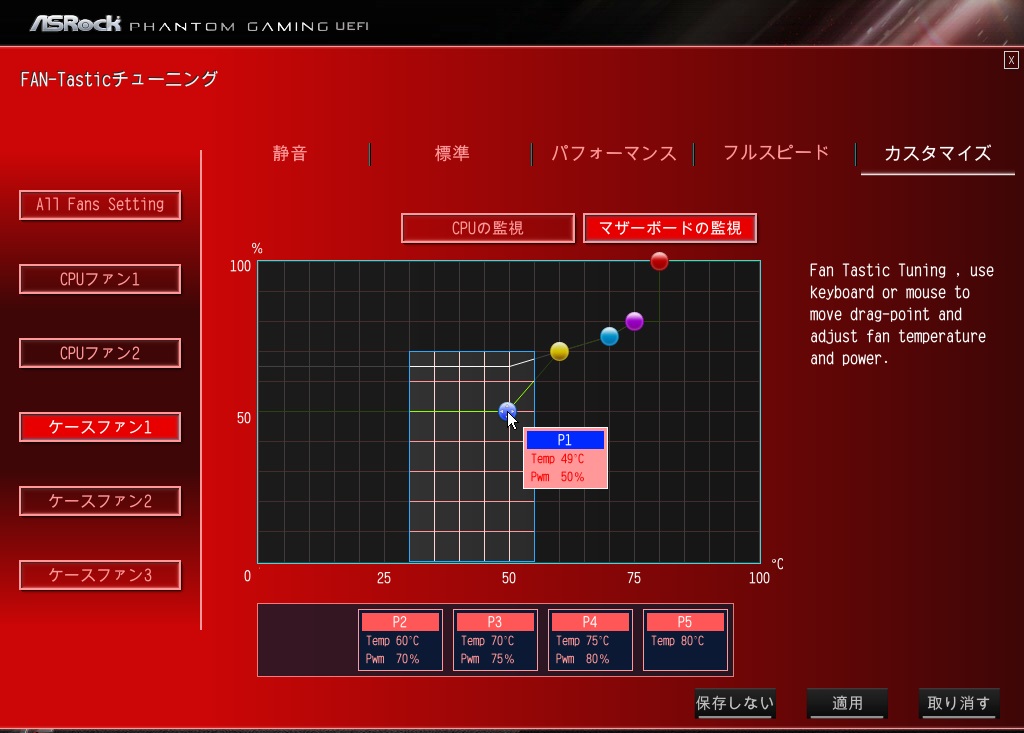Image resolution: width=1024 pixels, height=733 pixels.
Task: Select the カスタマイズ tab
Action: click(x=938, y=154)
